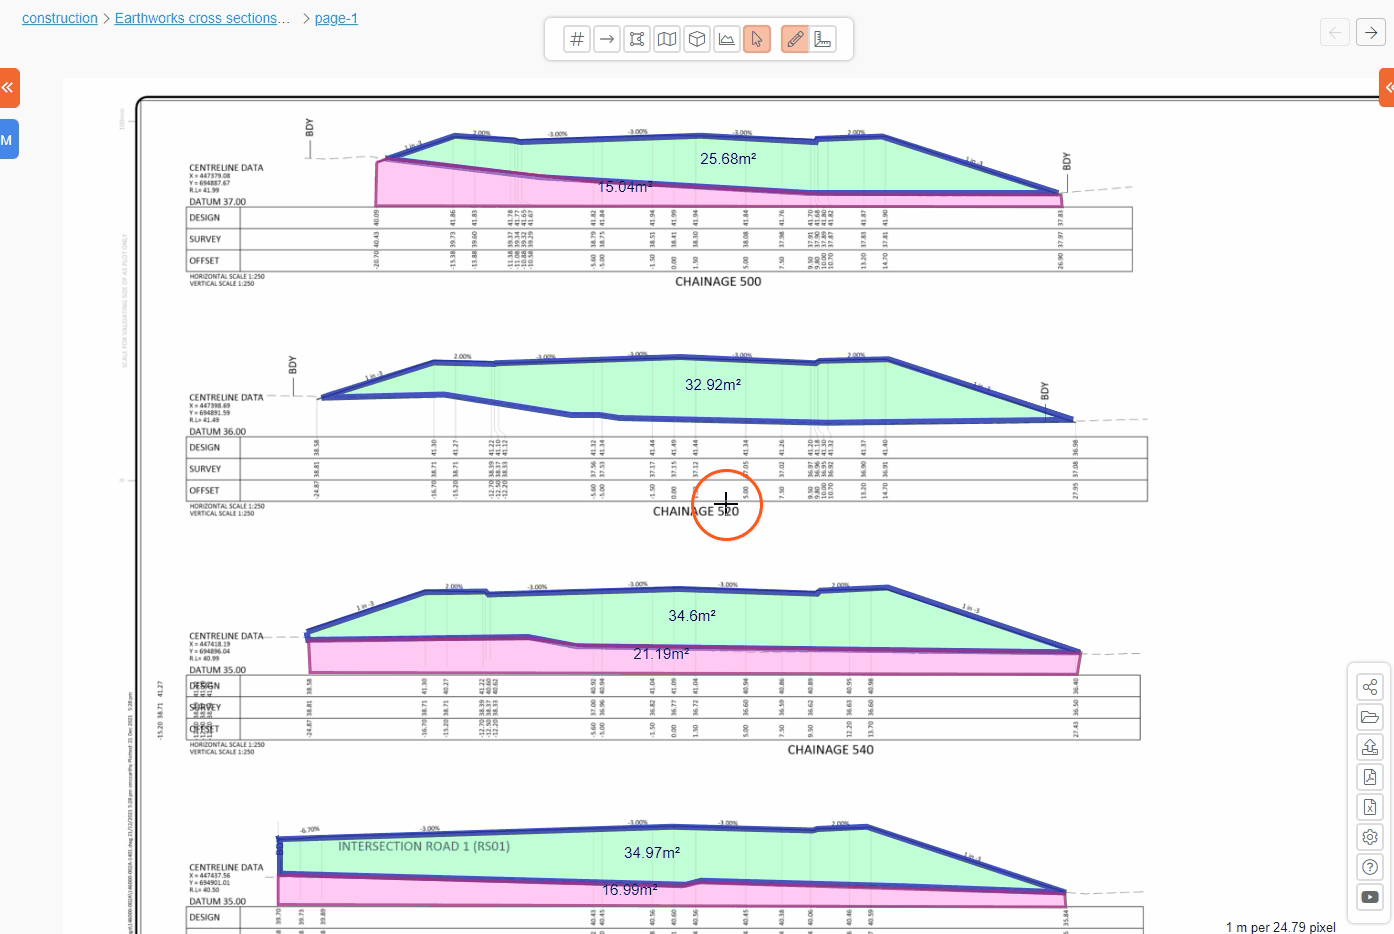This screenshot has height=934, width=1394.
Task: Select the ruler measurement tool
Action: coord(823,39)
